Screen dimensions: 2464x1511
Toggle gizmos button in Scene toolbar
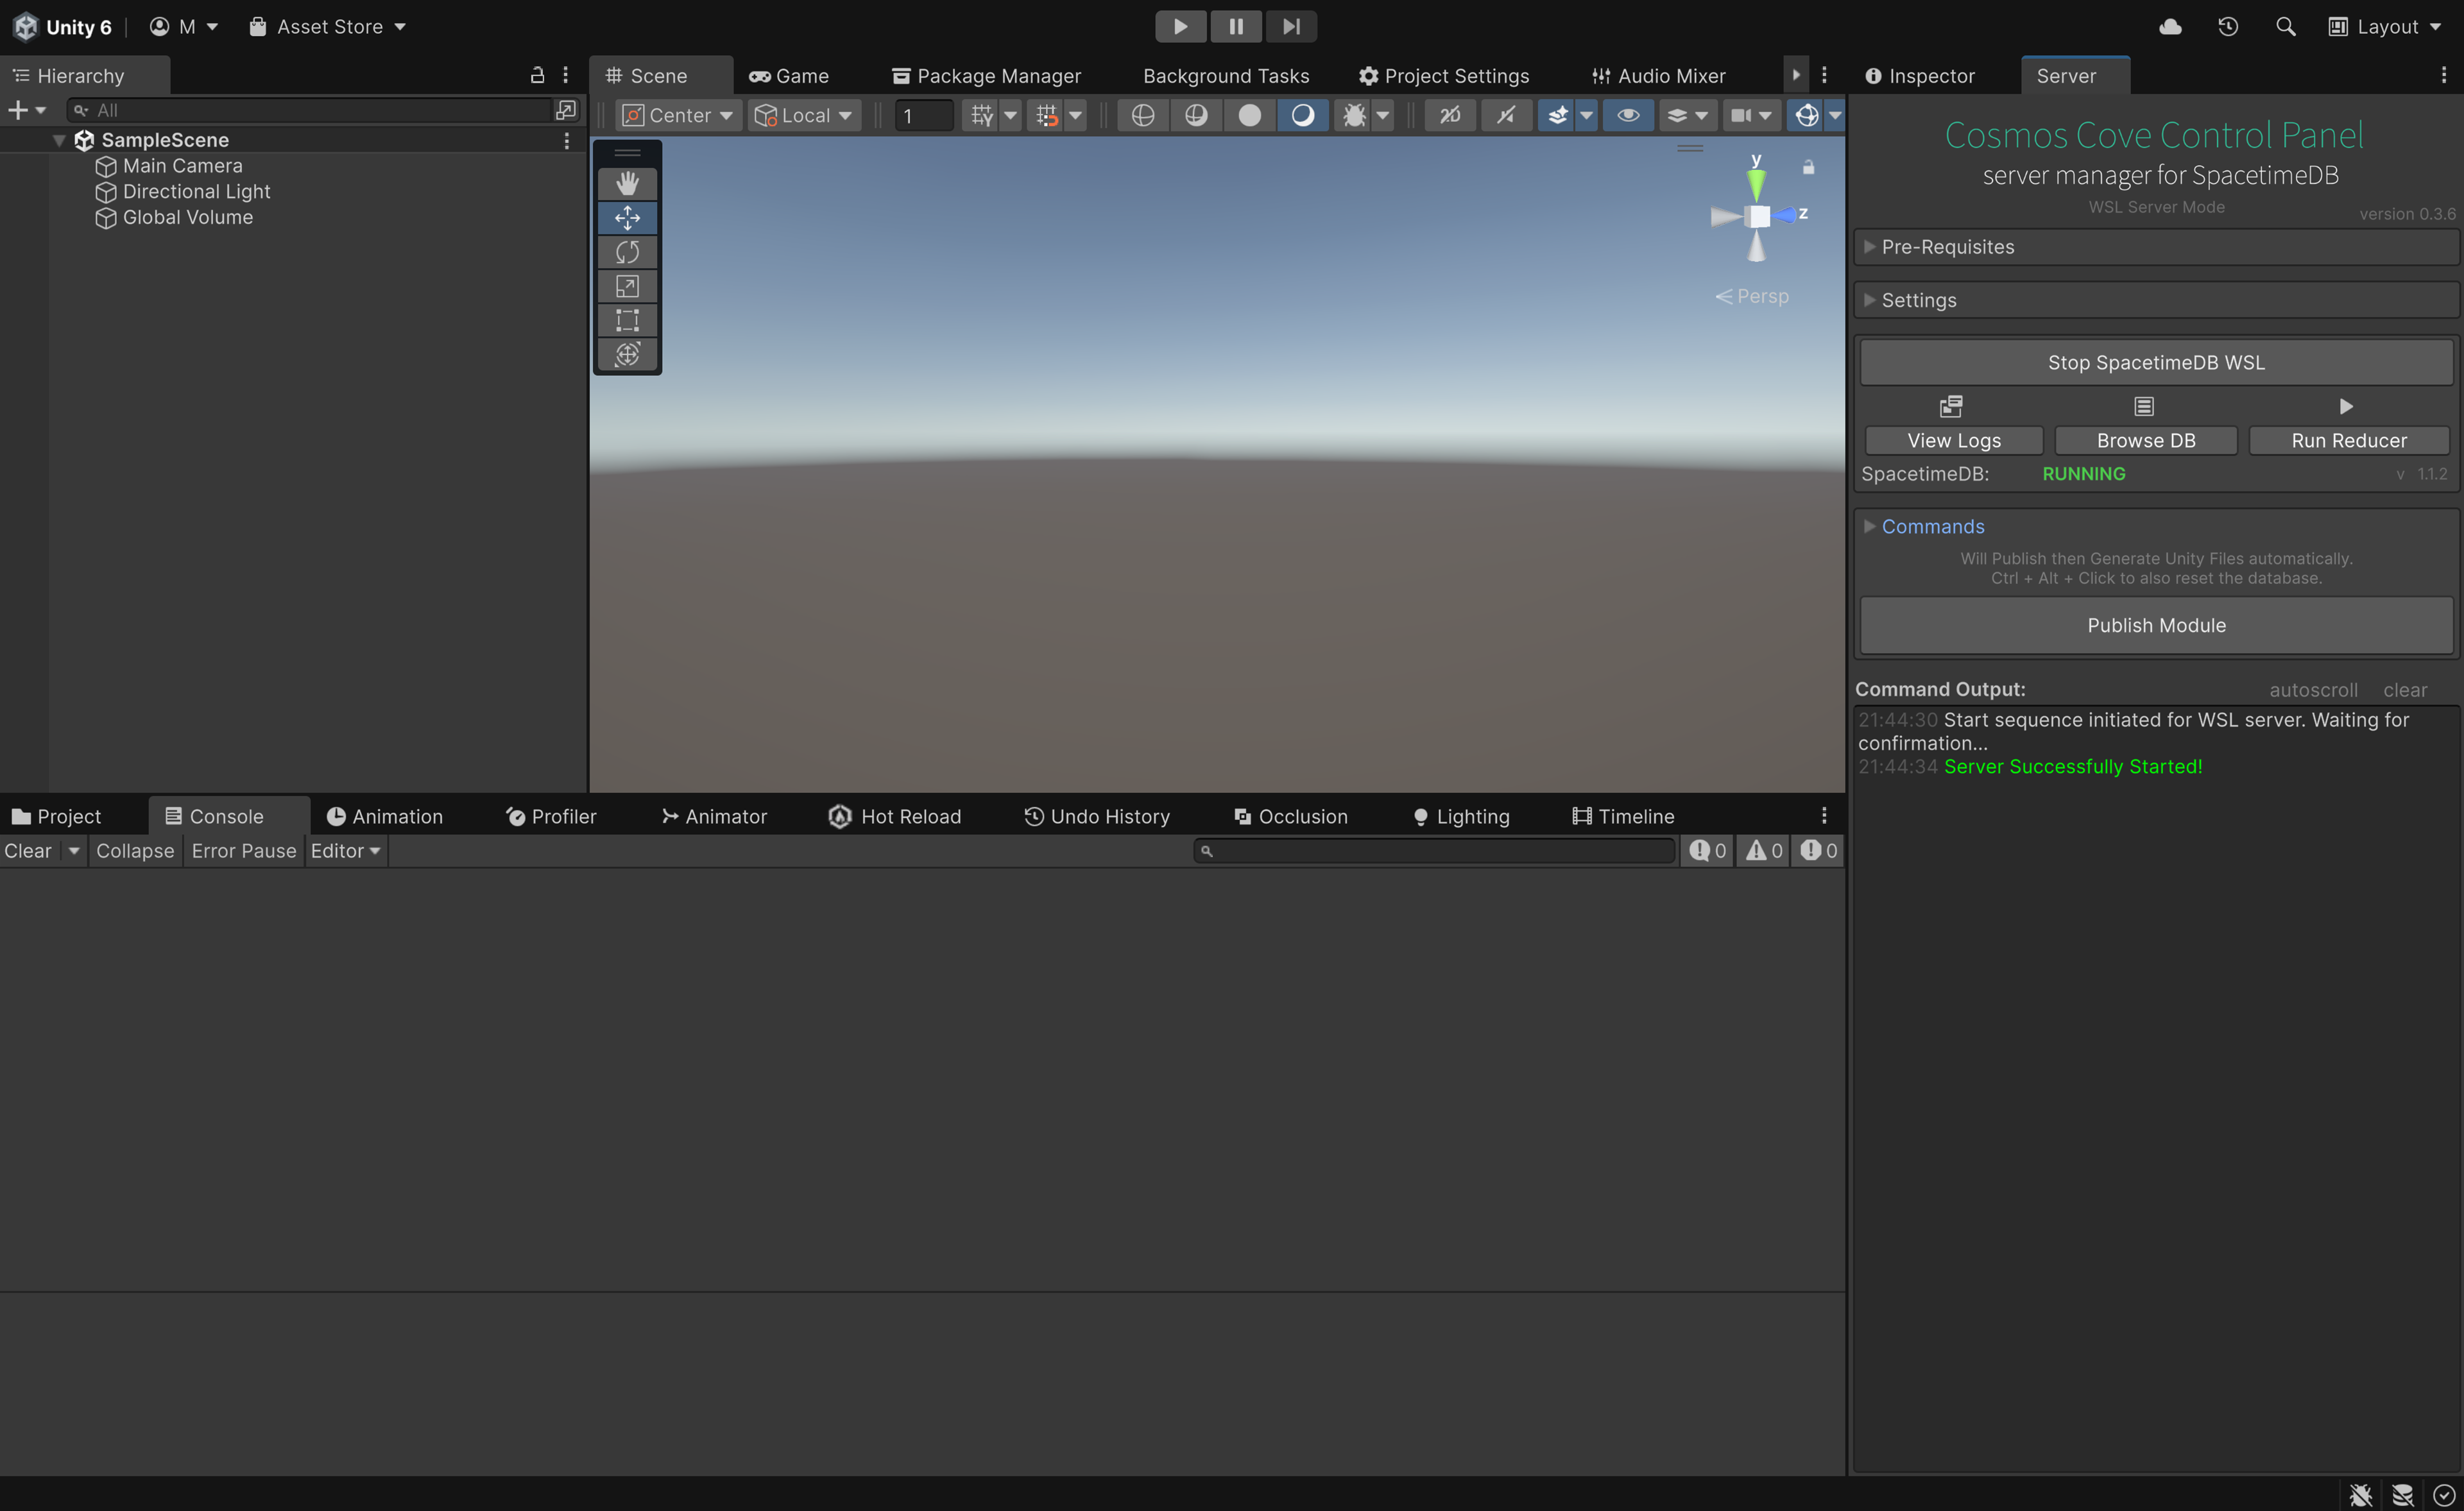[x=1806, y=115]
